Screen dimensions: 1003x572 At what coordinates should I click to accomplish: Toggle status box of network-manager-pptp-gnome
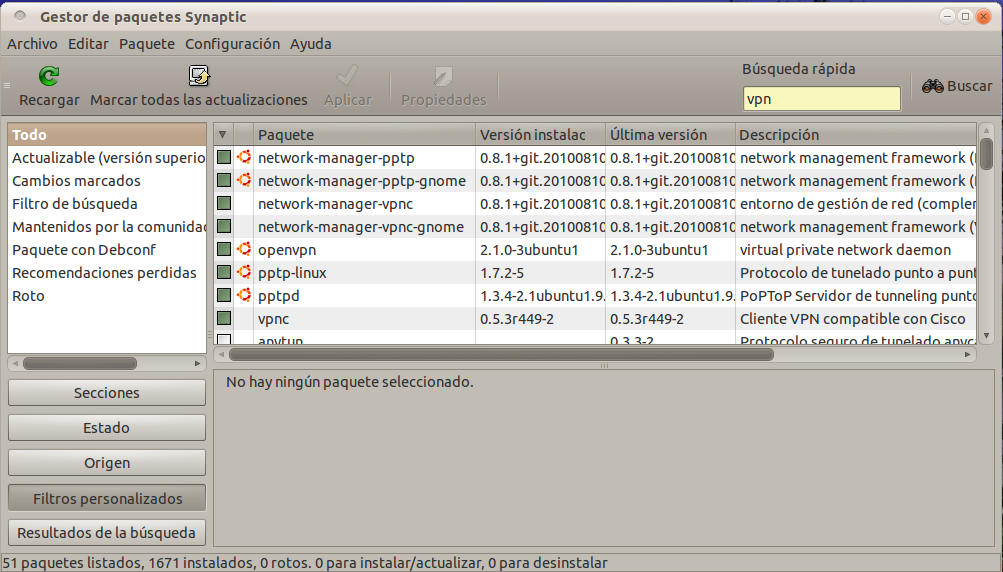coord(224,180)
